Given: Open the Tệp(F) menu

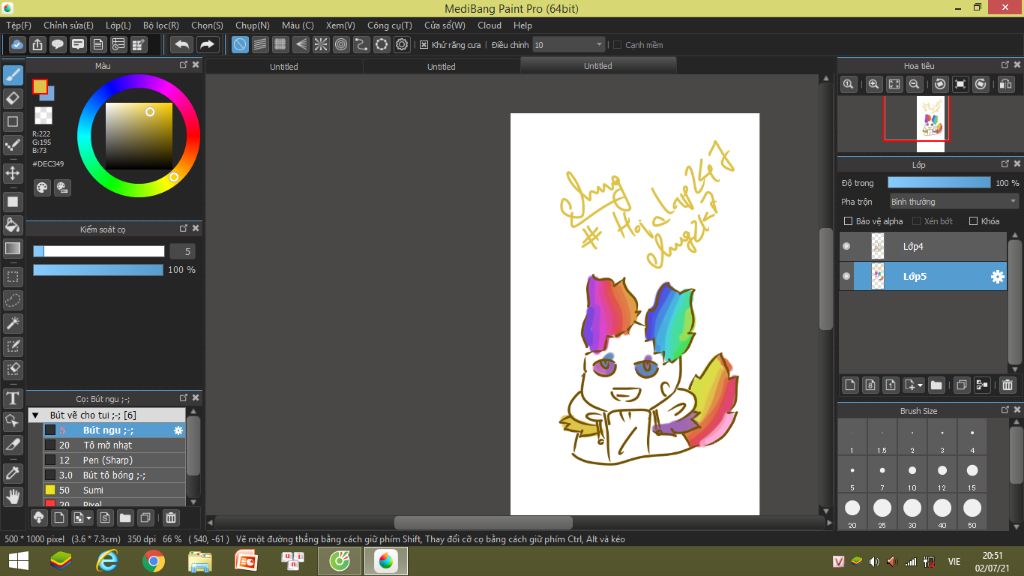Looking at the screenshot, I should [18, 25].
